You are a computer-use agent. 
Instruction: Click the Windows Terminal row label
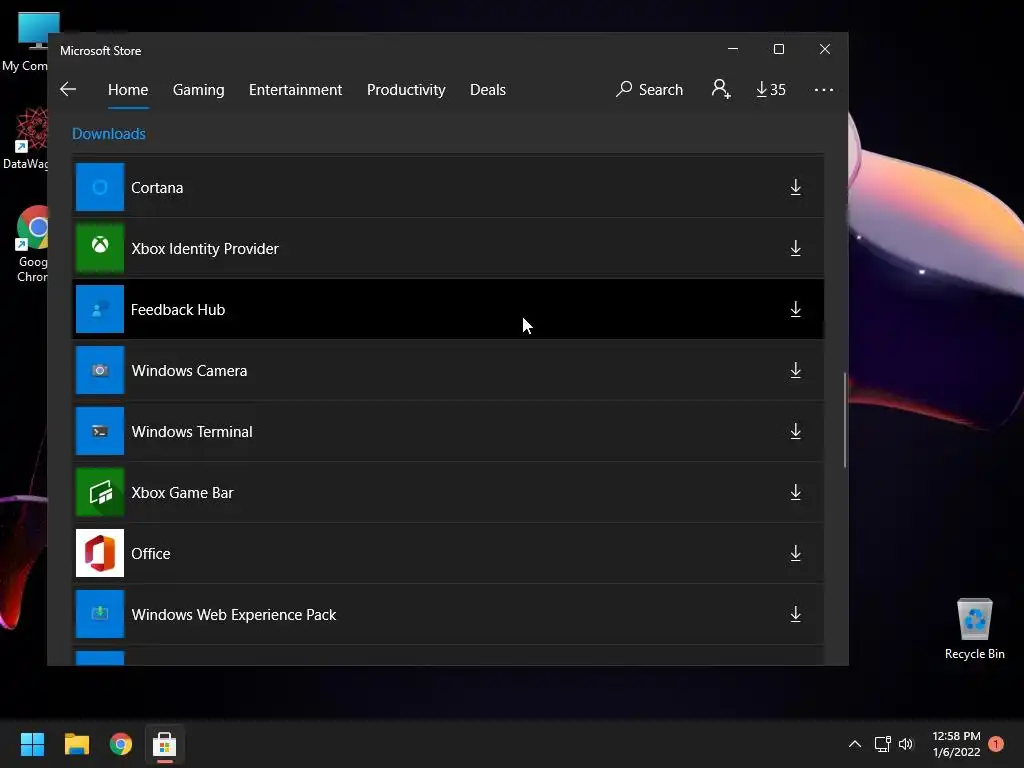click(x=192, y=432)
